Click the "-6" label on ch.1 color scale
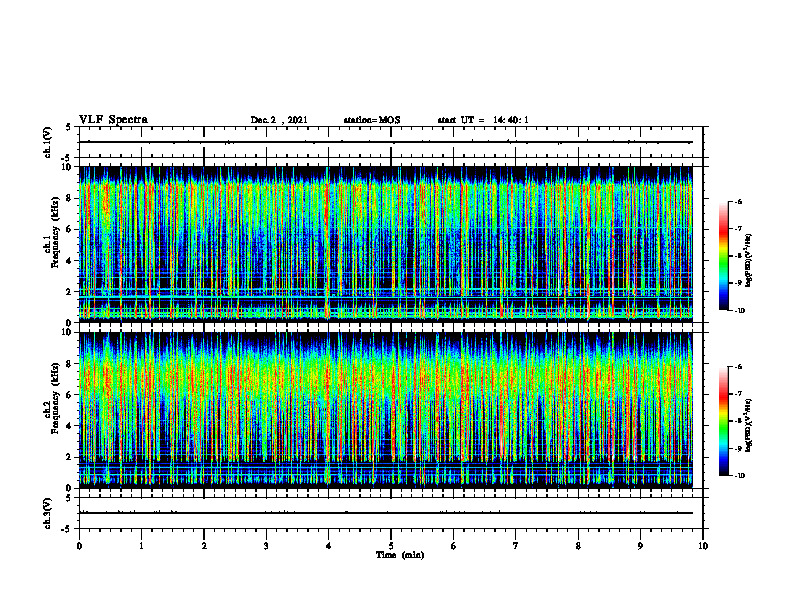Screen dimensions: 792x612 point(739,201)
